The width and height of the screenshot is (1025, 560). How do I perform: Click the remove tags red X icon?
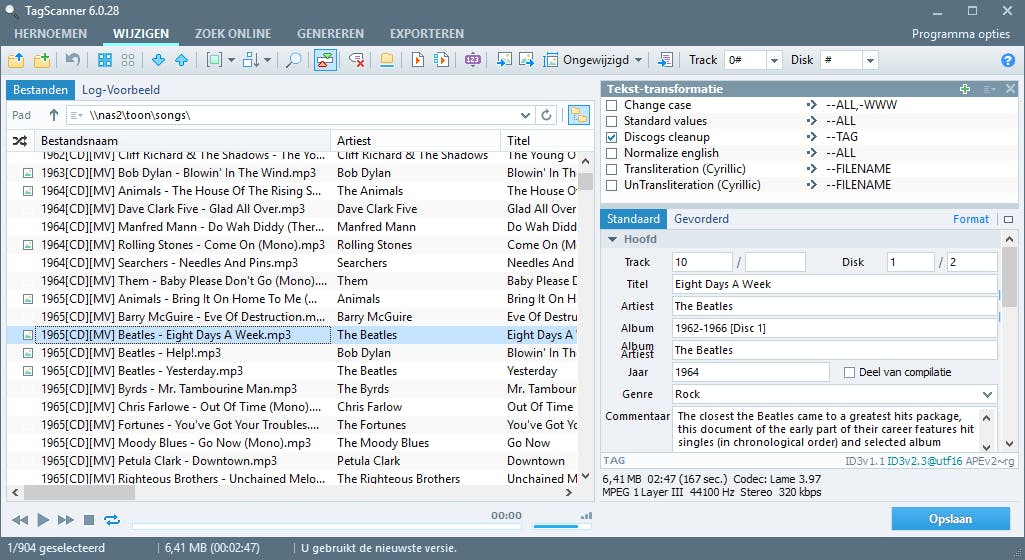click(356, 60)
